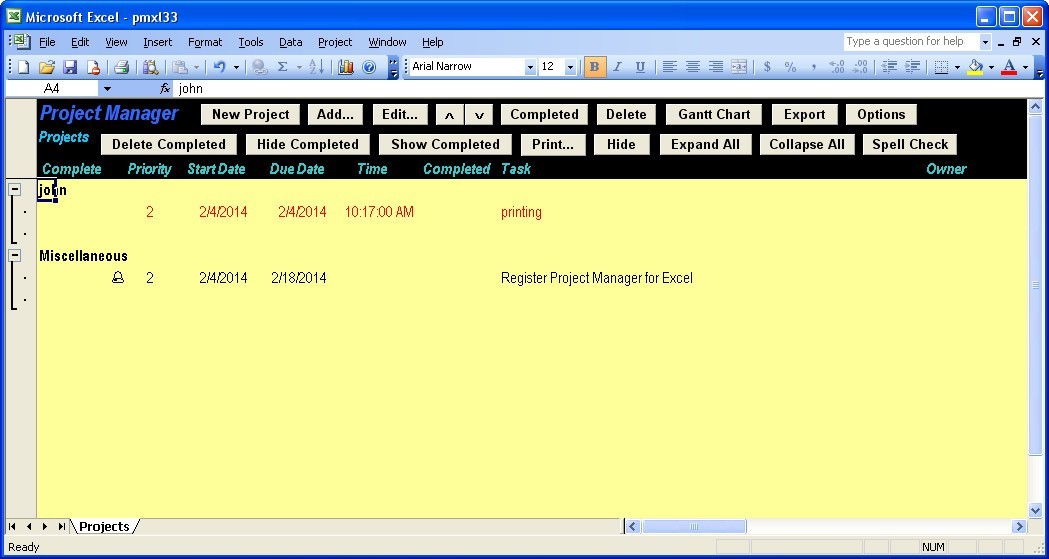The height and width of the screenshot is (559, 1049).
Task: Click the Borders icon
Action: point(941,67)
